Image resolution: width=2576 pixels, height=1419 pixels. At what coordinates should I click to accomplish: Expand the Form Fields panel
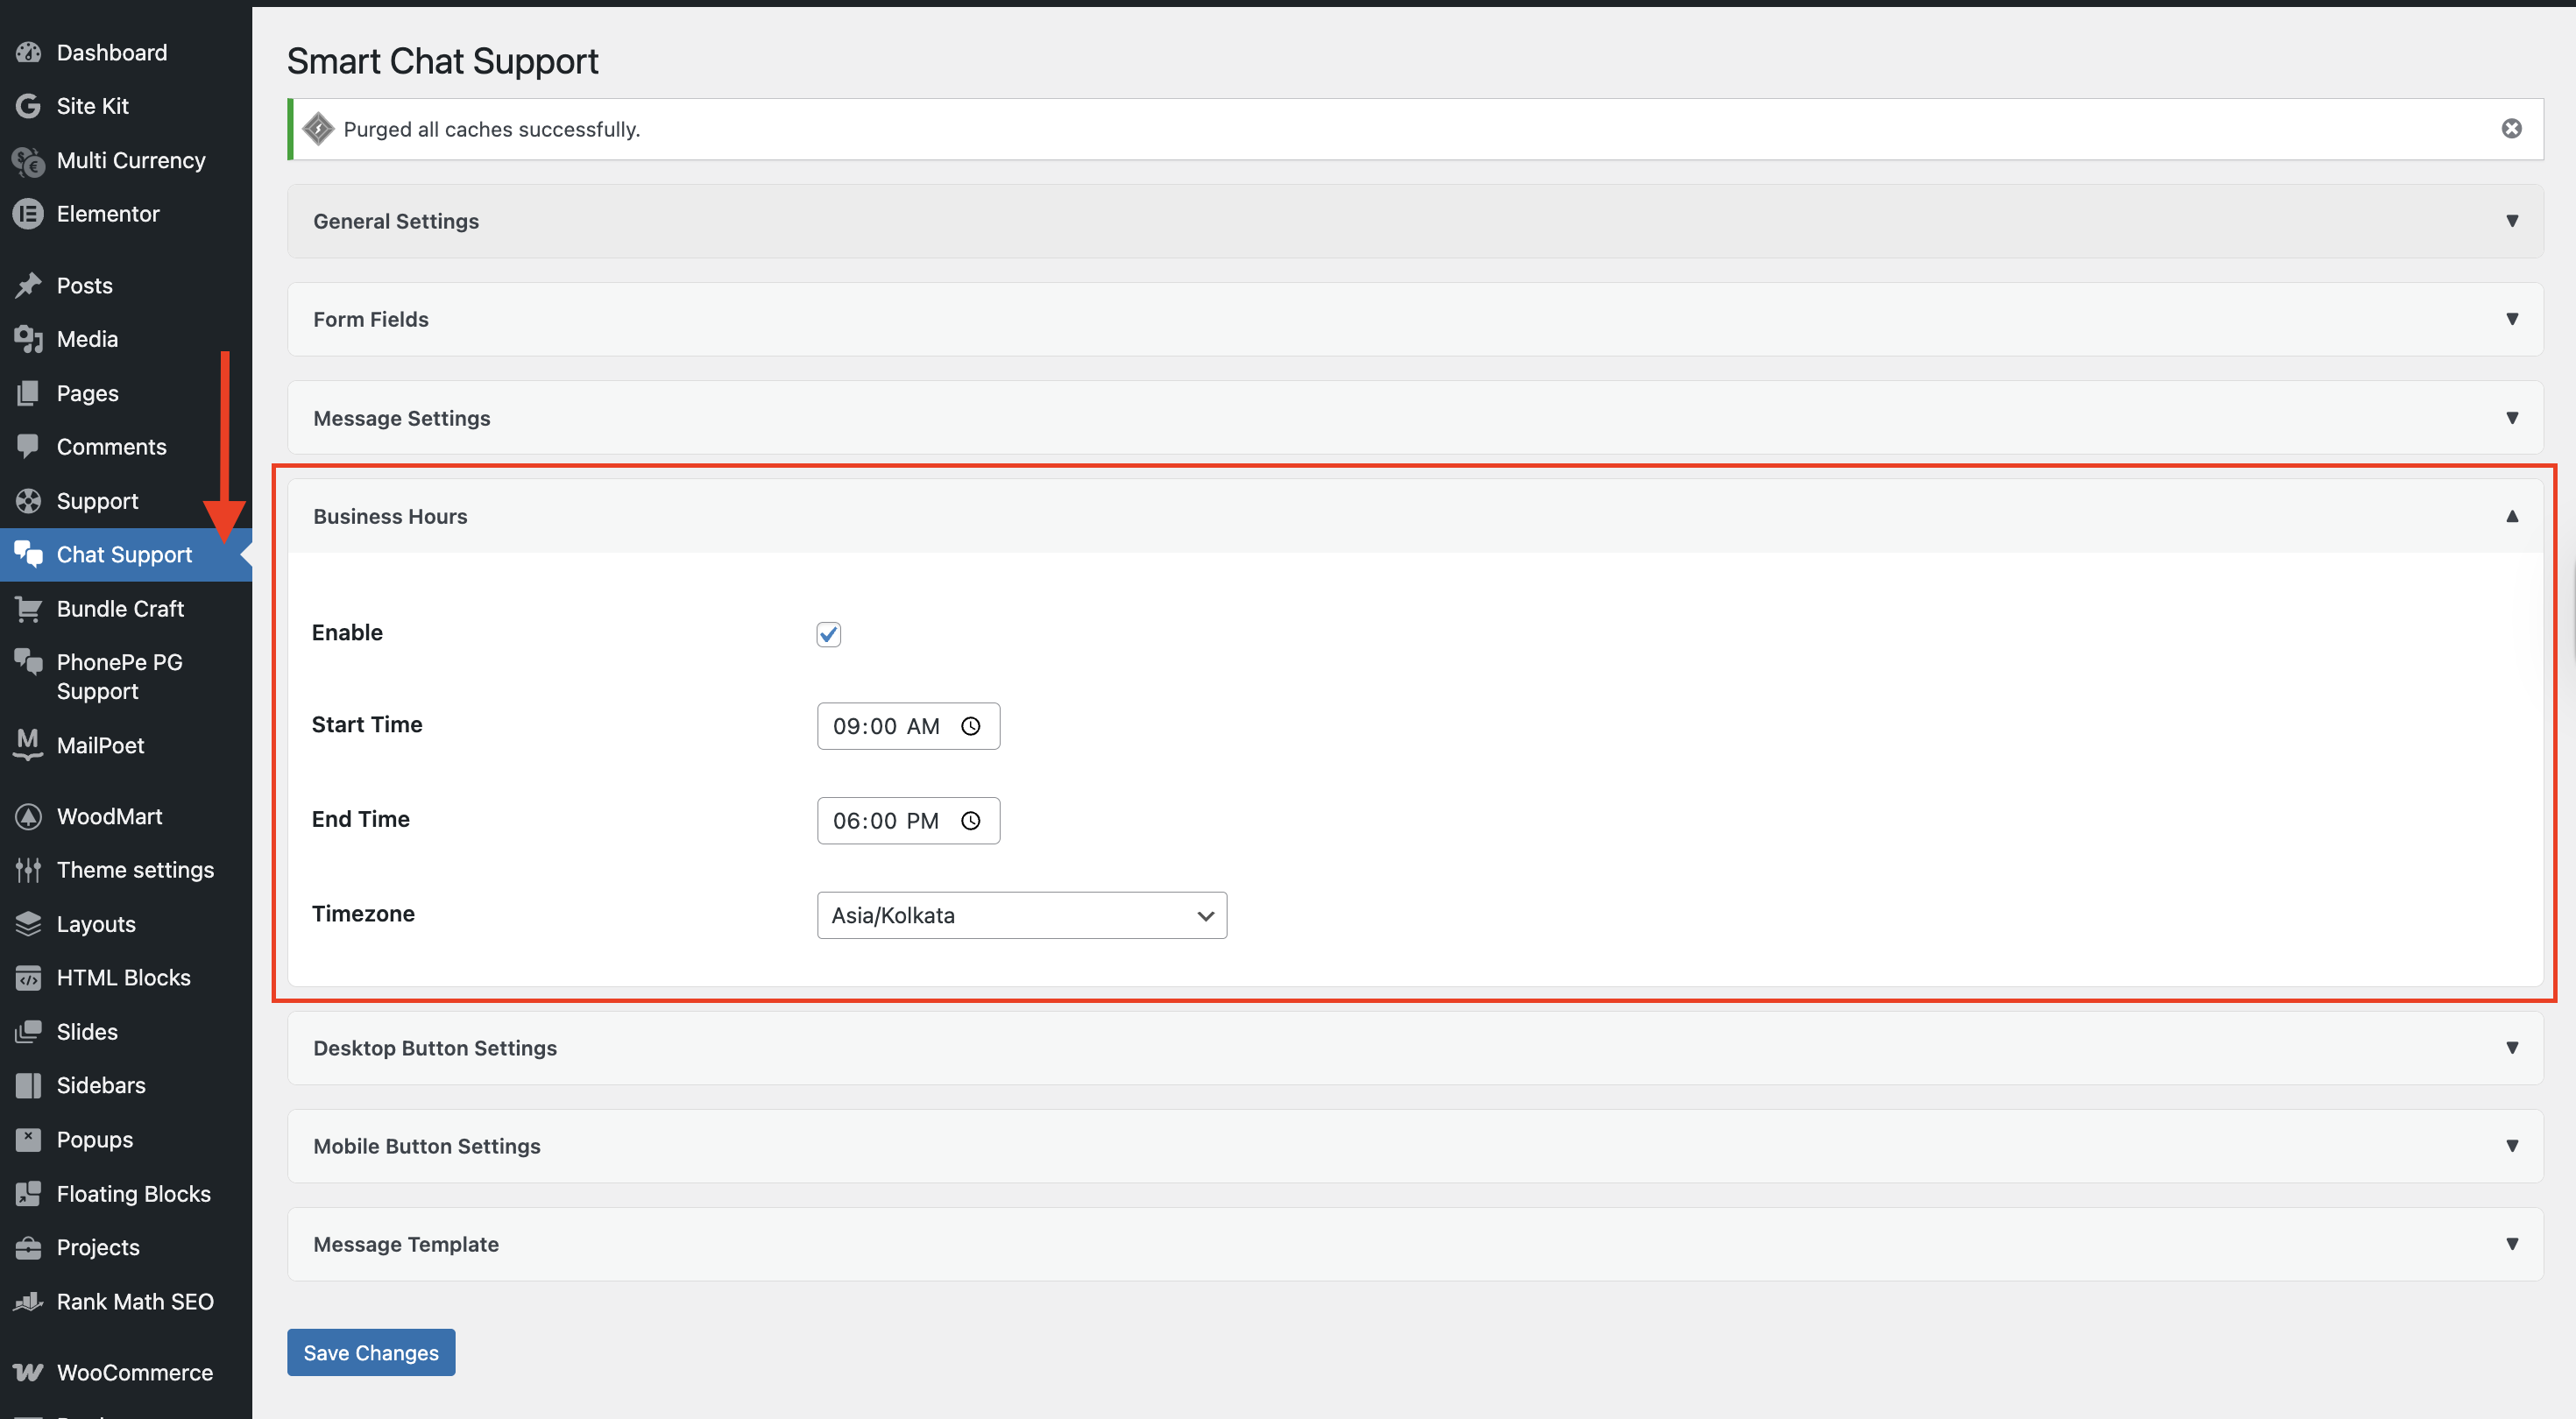tap(1414, 319)
